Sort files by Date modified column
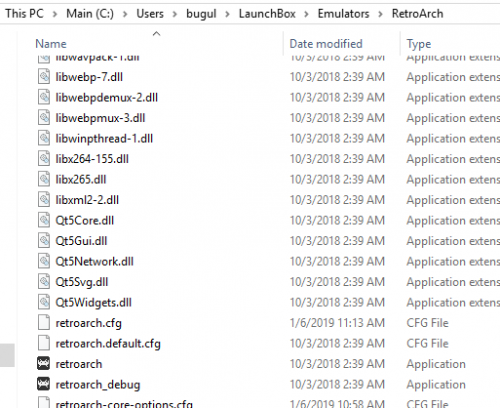Screen dimensions: 500x408 point(326,44)
